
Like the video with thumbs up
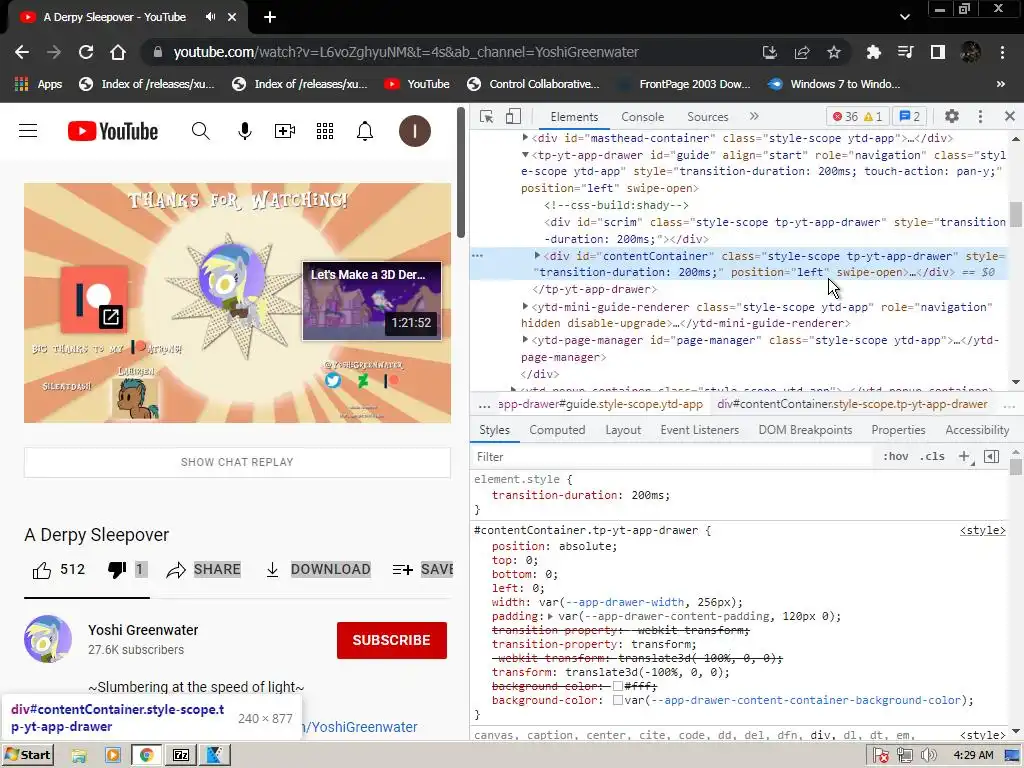(42, 570)
